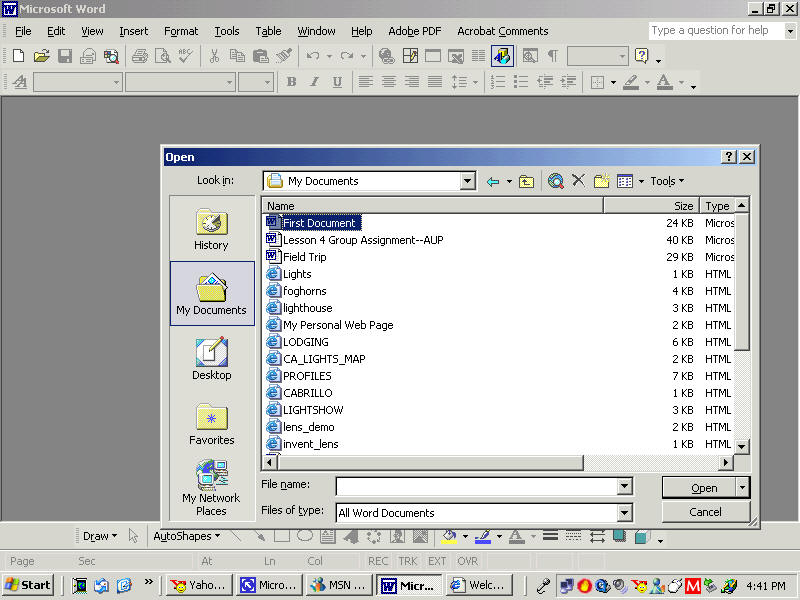Open the Zoom percentage dropdown
Screen dimensions: 800x600
[x=622, y=56]
